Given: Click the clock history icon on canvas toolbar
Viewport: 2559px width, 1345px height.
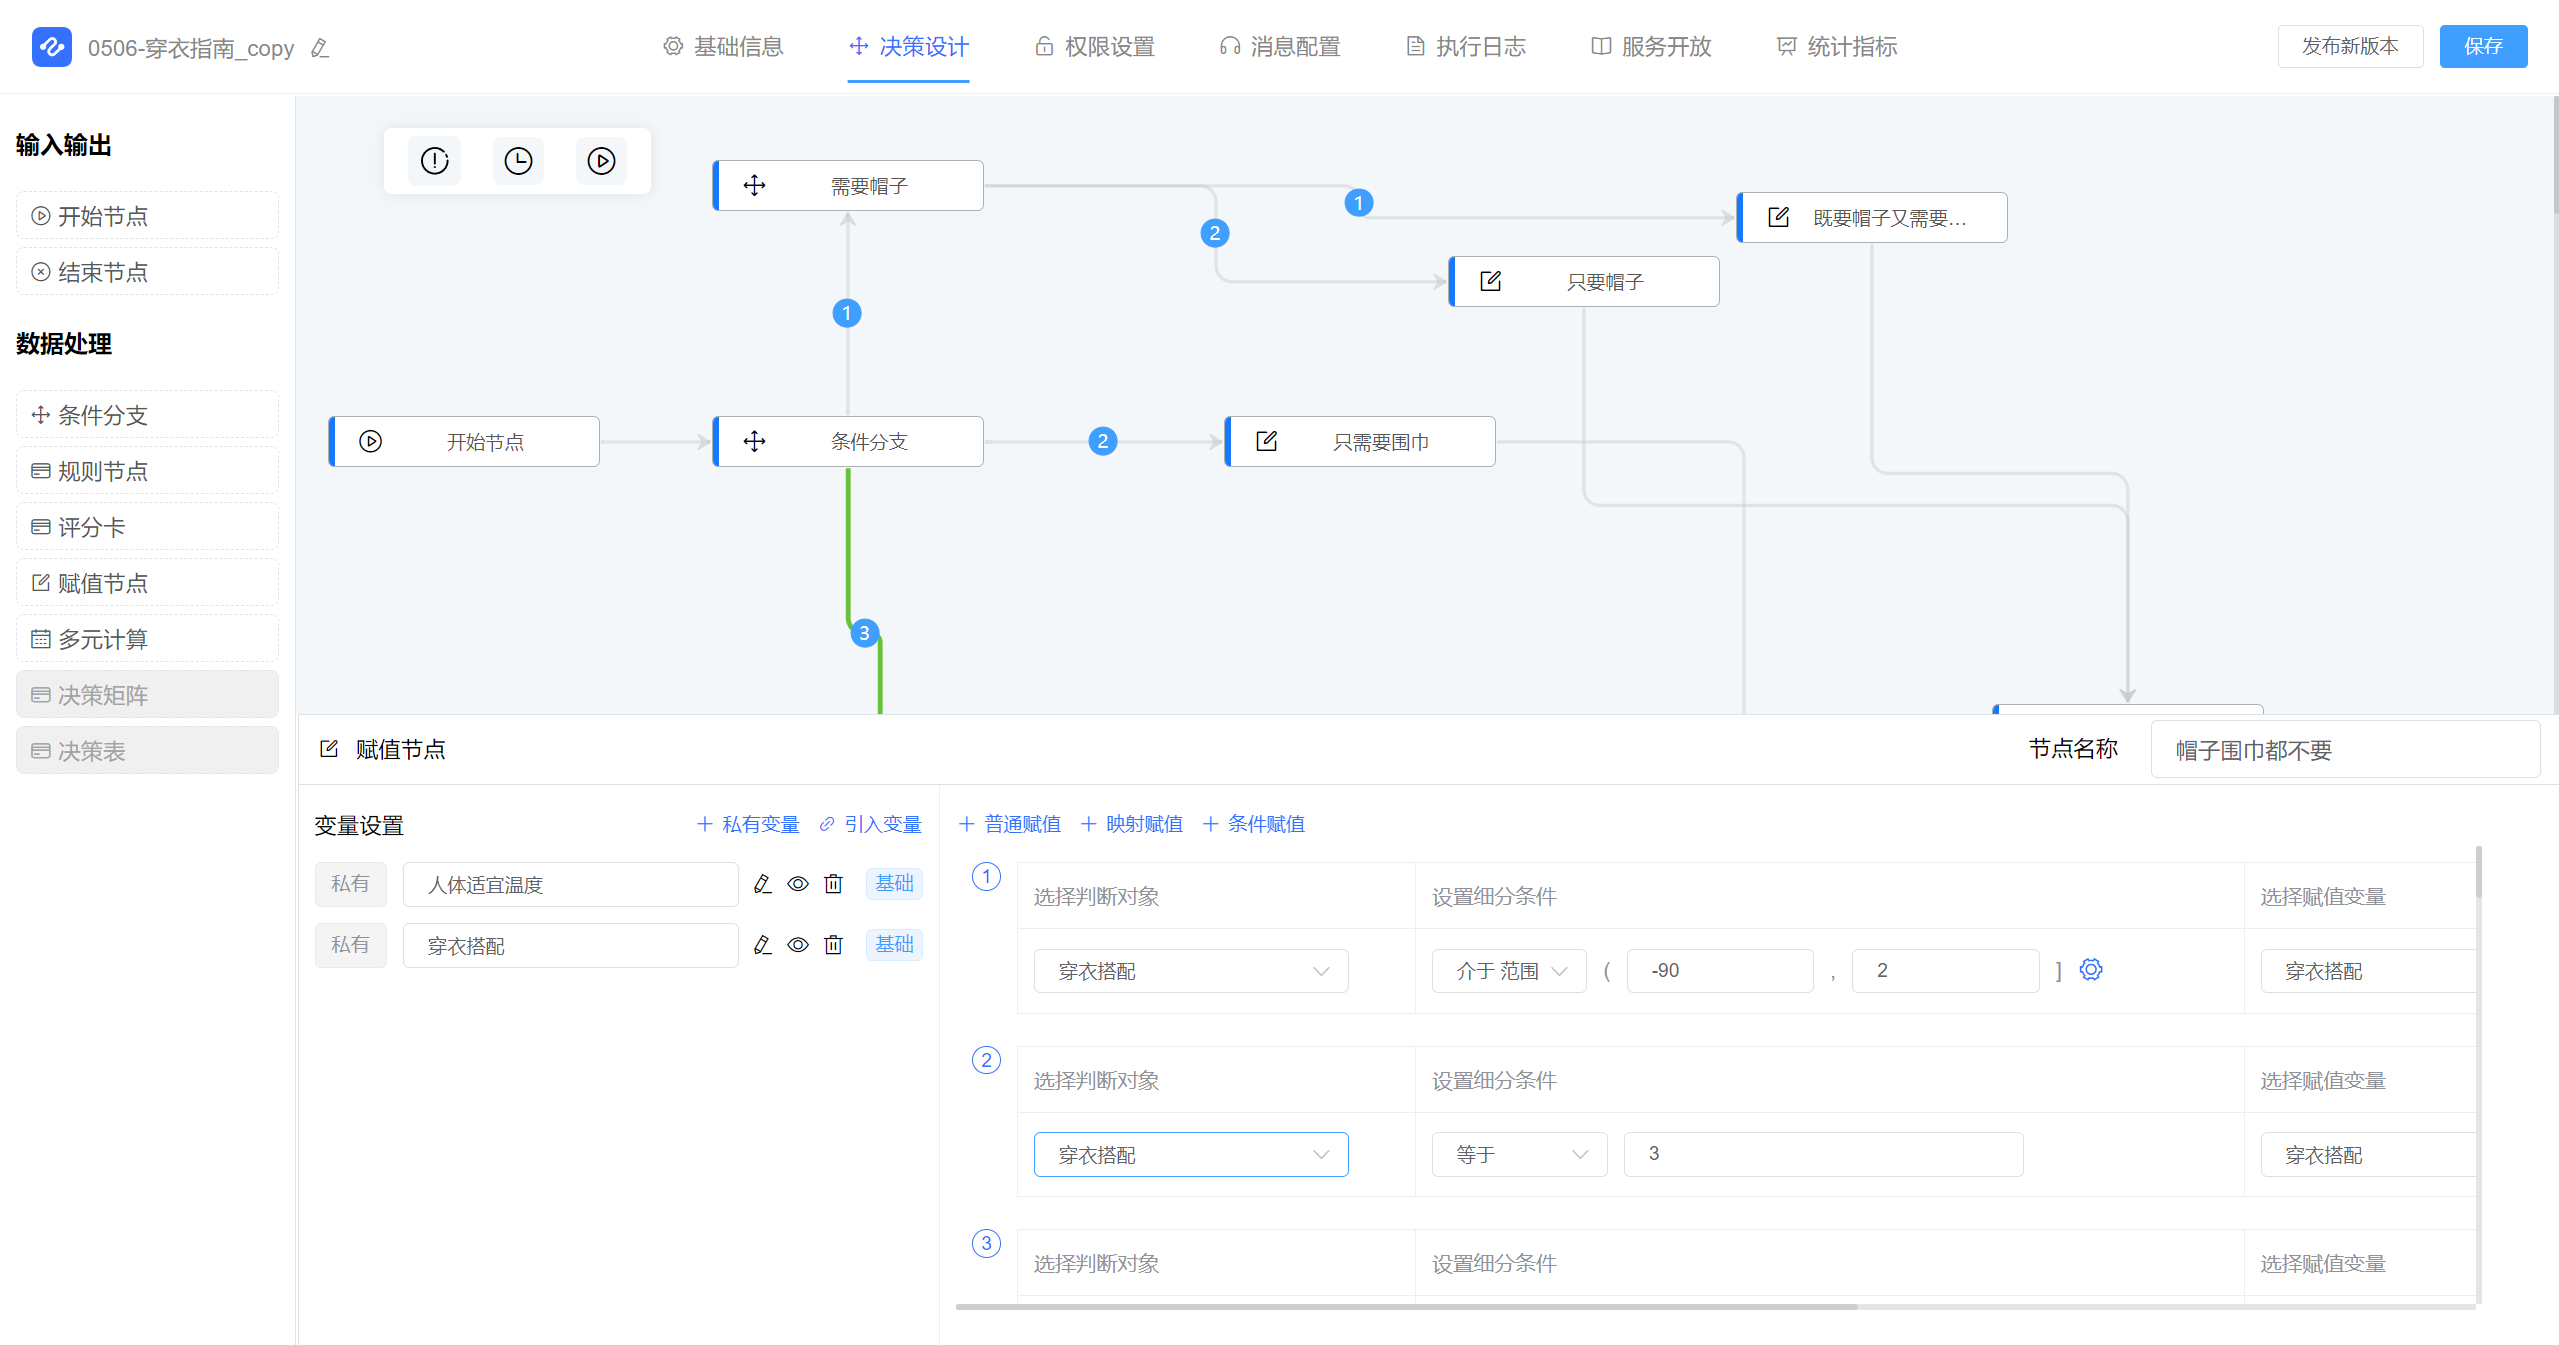Looking at the screenshot, I should pos(518,161).
